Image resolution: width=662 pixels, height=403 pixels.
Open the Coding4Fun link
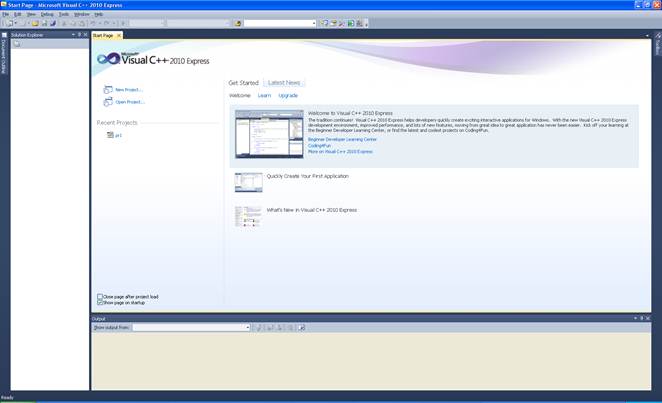319,146
